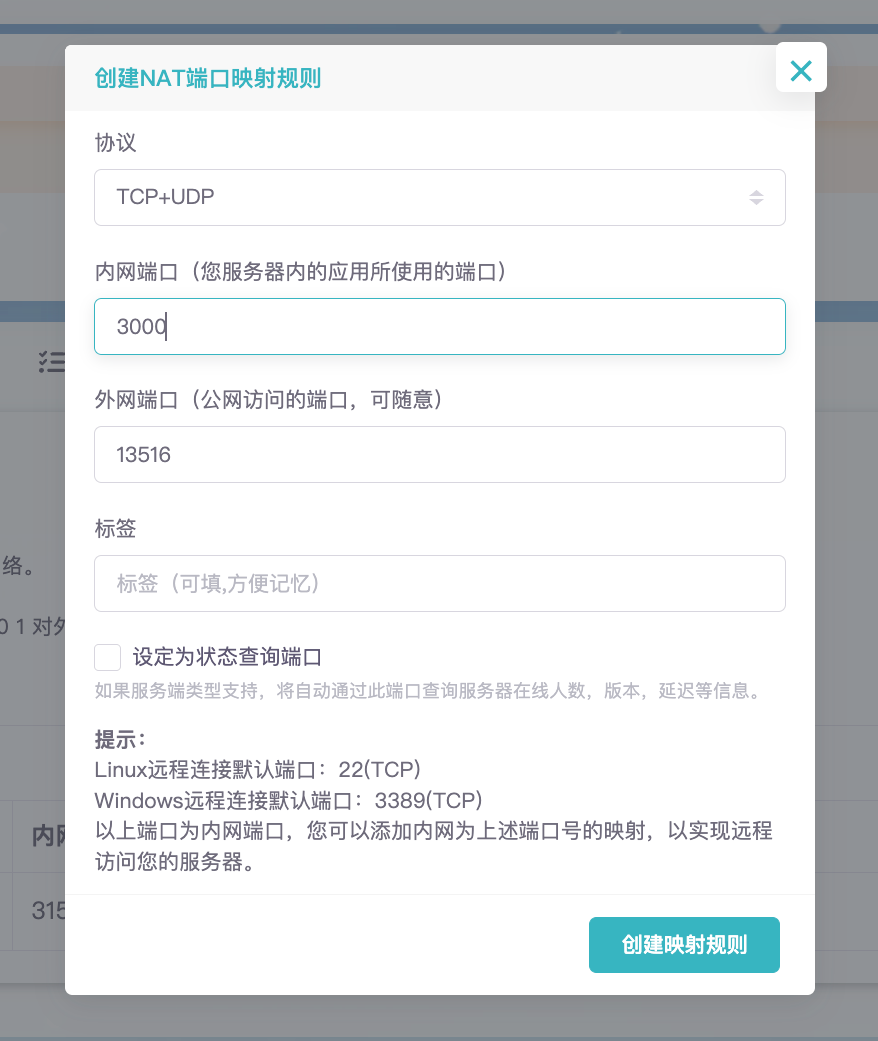Click the 提示 heading
Screen dimensions: 878x1041
pyautogui.click(x=120, y=739)
